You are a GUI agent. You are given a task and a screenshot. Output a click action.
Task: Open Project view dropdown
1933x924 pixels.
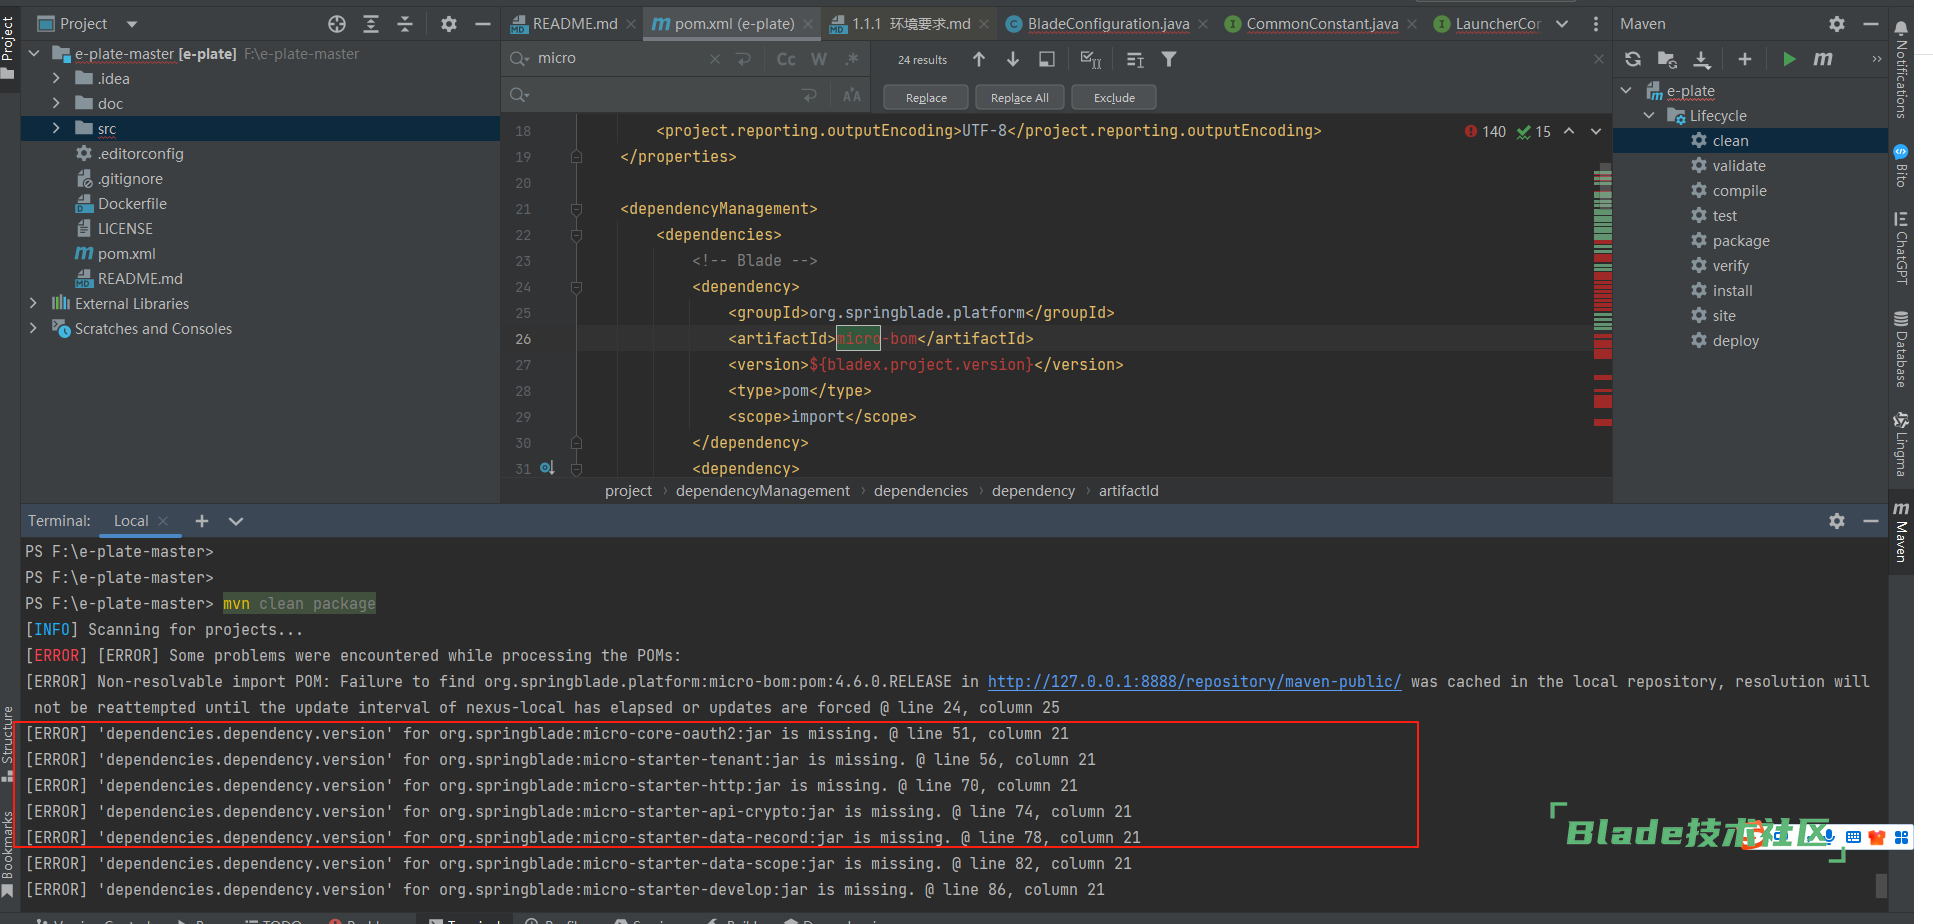pos(132,24)
